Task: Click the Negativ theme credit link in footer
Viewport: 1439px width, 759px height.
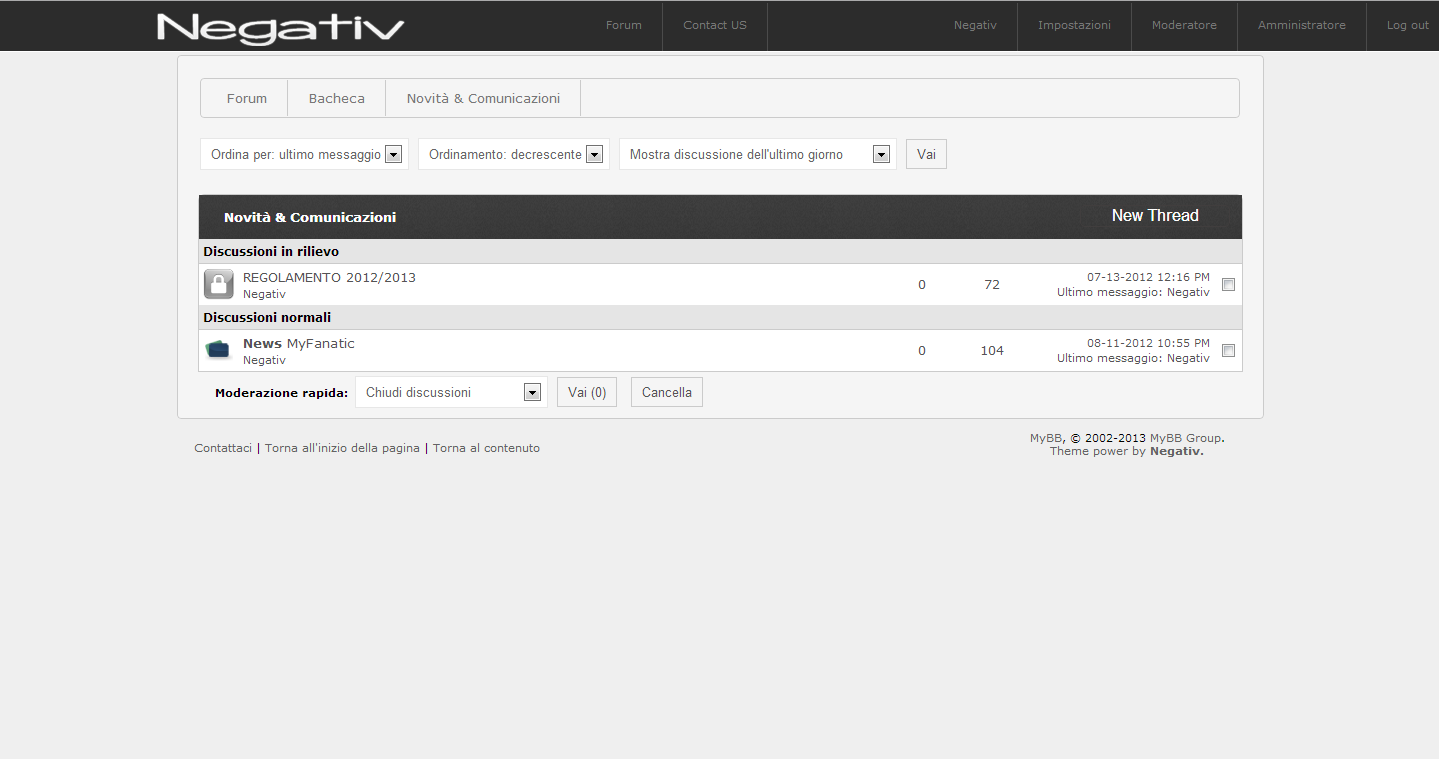Action: (1175, 451)
